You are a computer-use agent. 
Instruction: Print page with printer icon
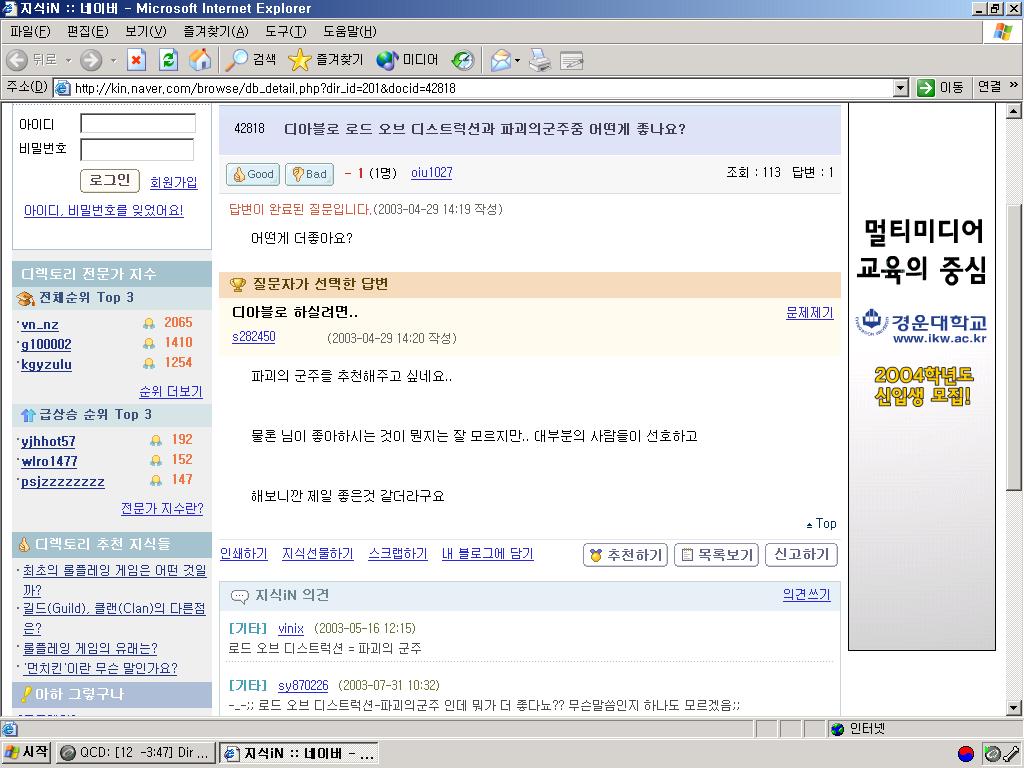(540, 60)
